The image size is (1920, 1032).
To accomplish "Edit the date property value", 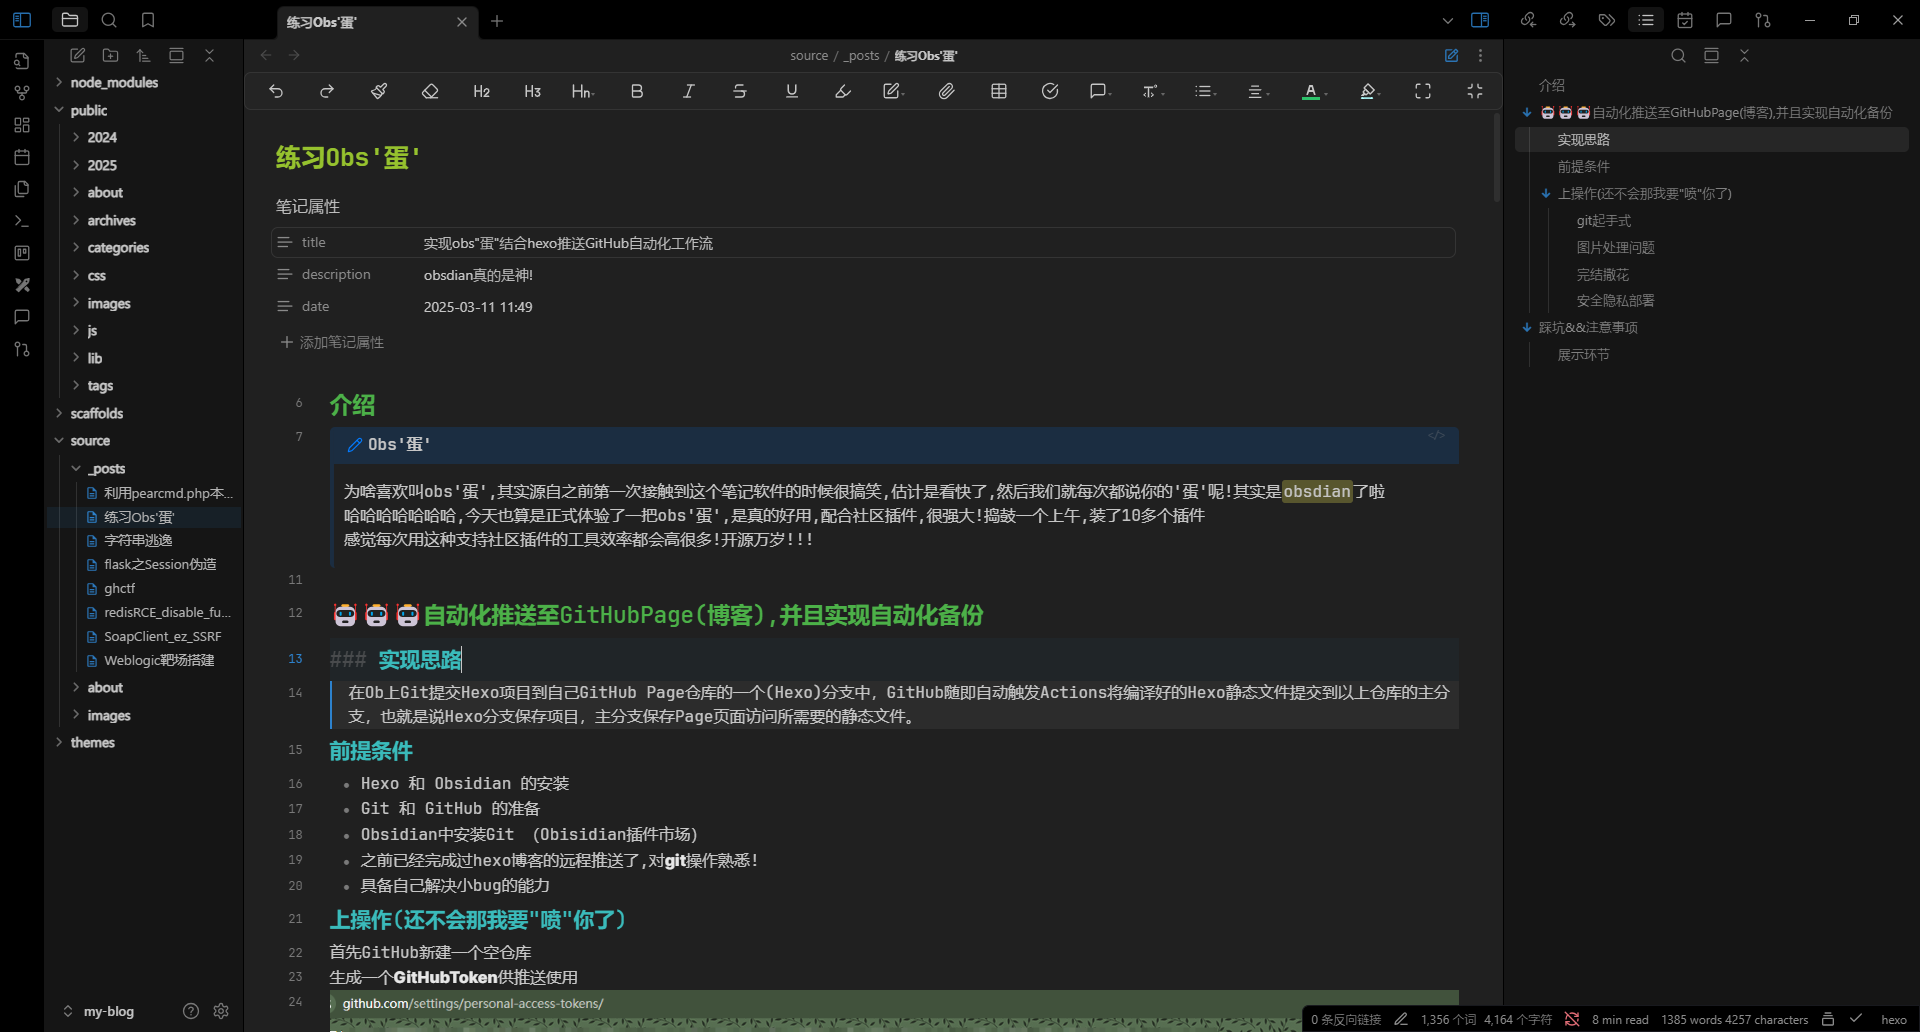I will (478, 307).
